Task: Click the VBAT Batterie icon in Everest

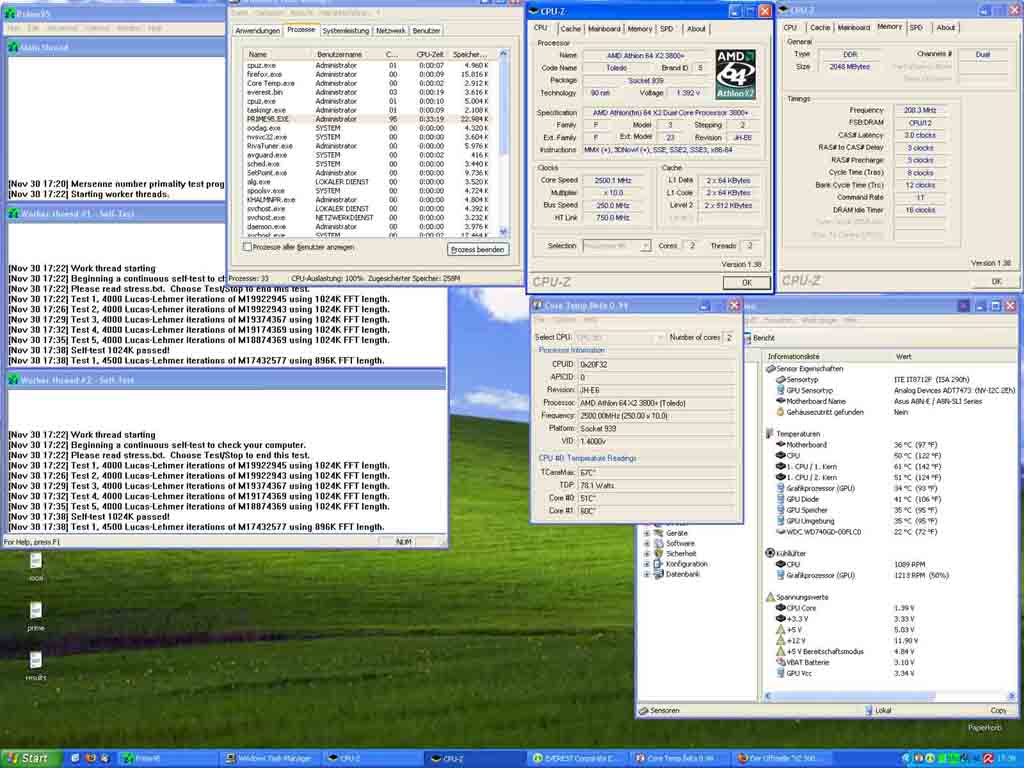Action: pos(780,662)
